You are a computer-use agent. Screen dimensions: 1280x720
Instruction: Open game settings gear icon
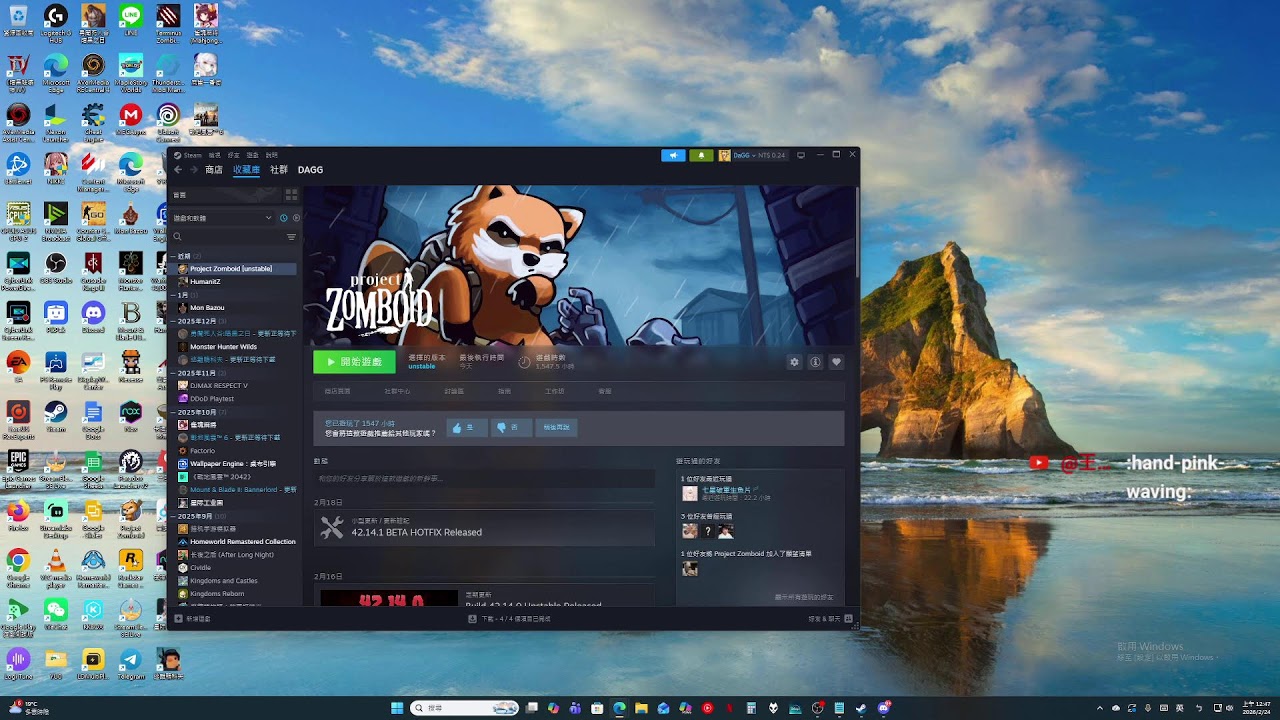(x=794, y=362)
